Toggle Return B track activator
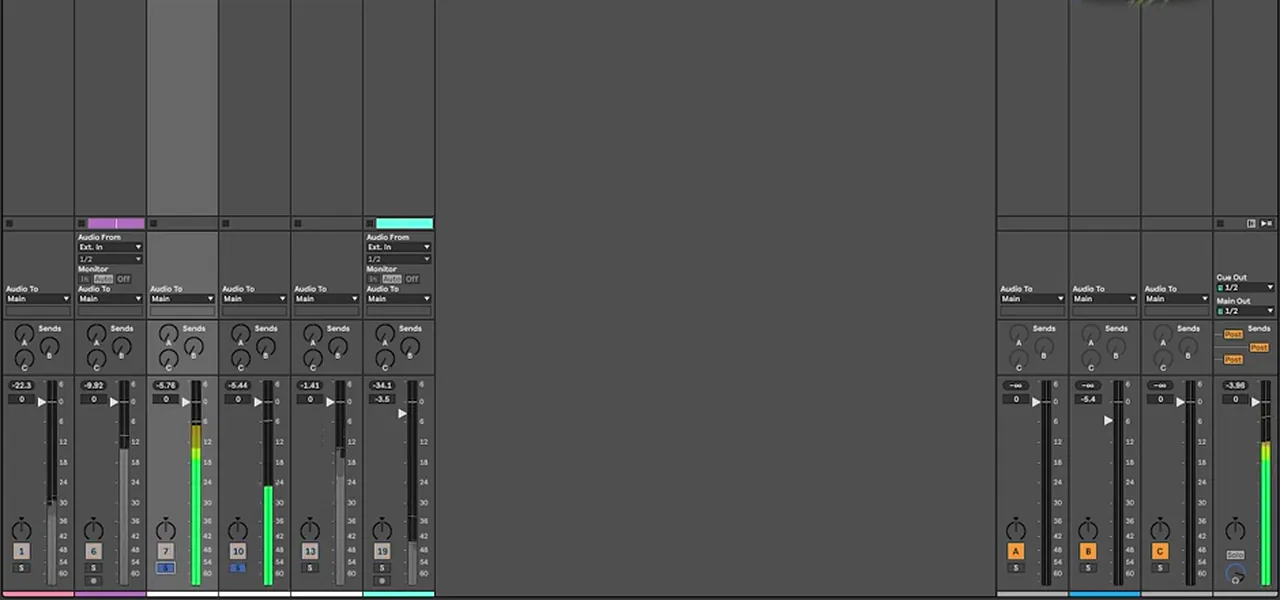 1088,551
